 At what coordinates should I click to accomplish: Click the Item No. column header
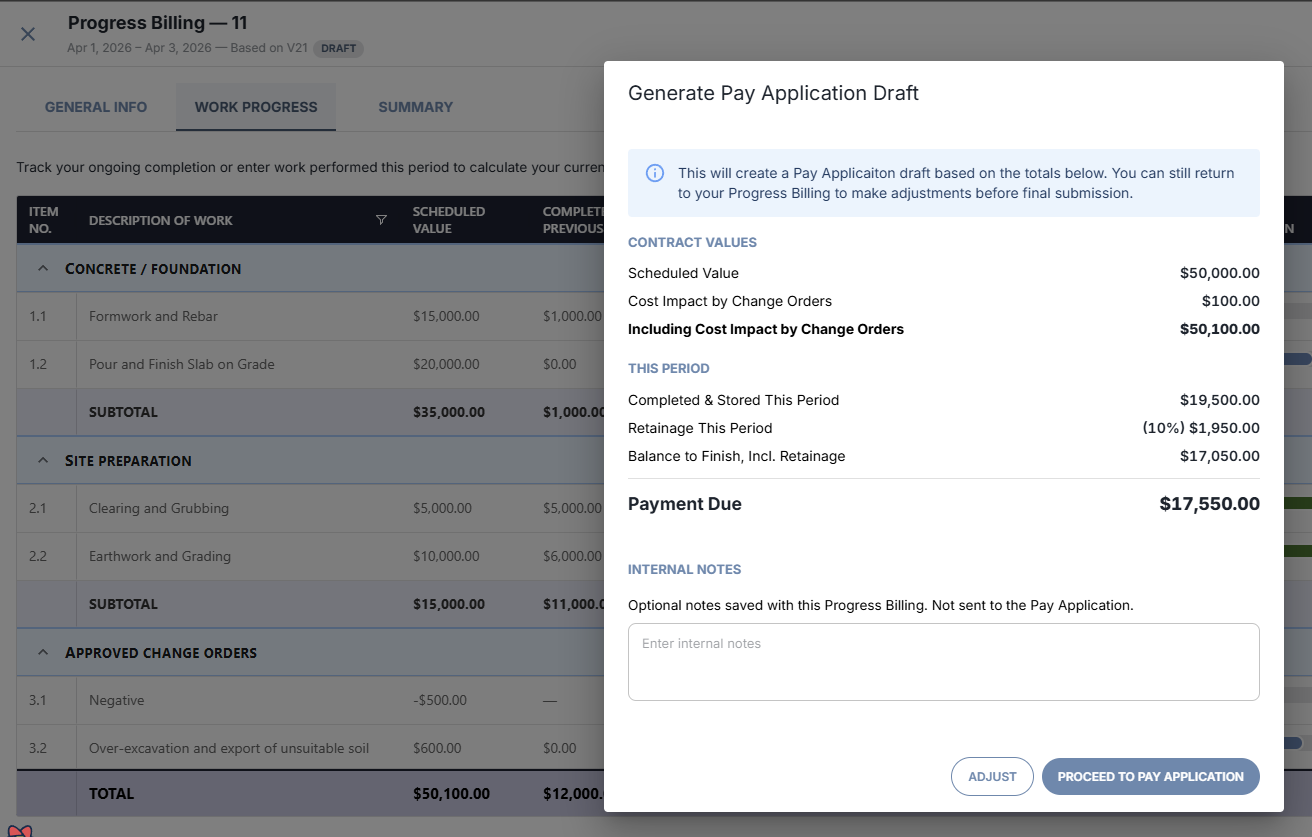pos(44,220)
